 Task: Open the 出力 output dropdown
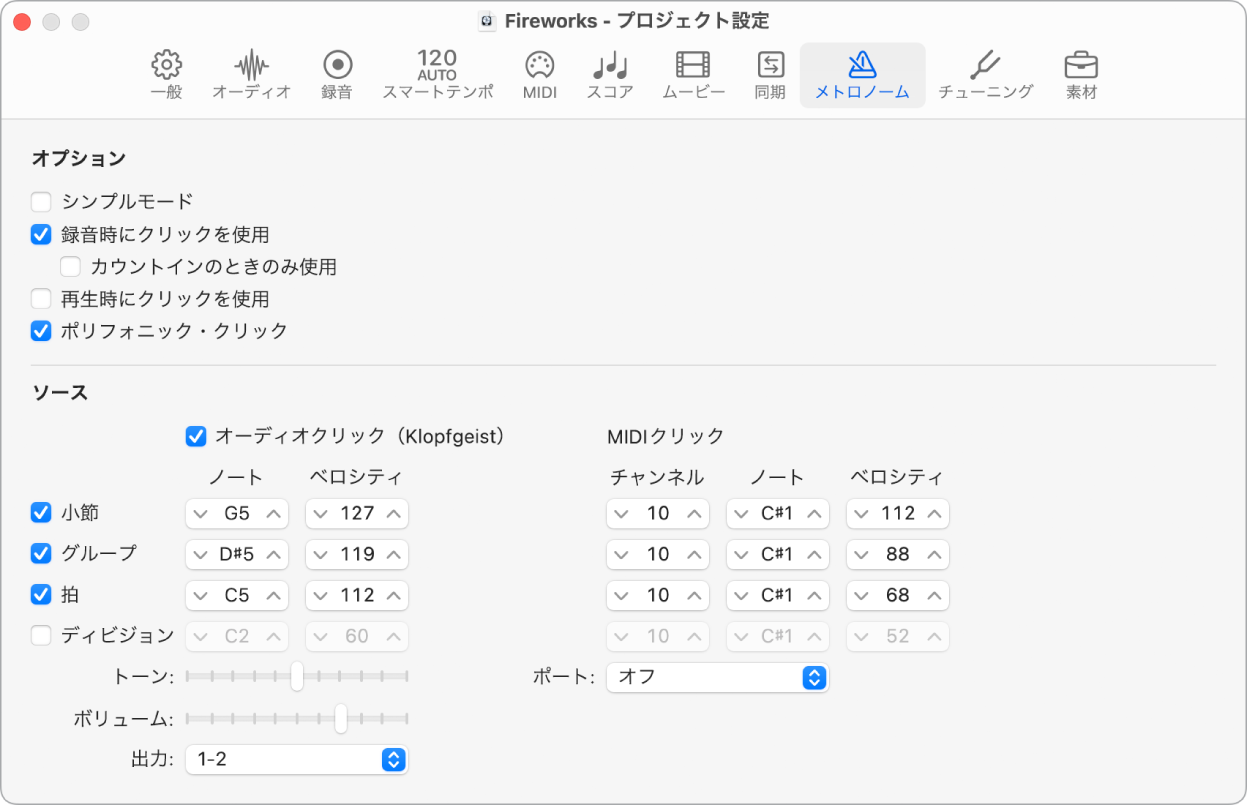click(x=296, y=759)
